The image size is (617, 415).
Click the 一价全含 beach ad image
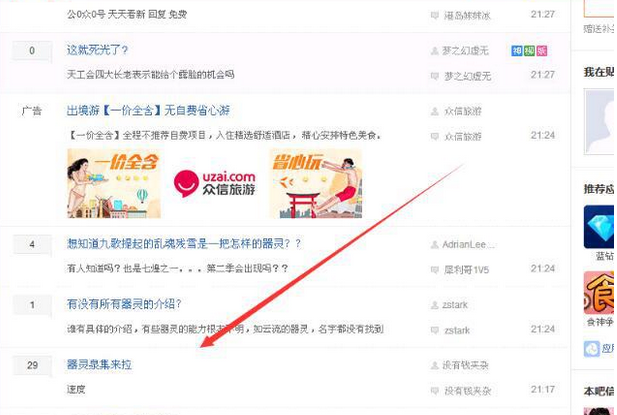(x=114, y=183)
